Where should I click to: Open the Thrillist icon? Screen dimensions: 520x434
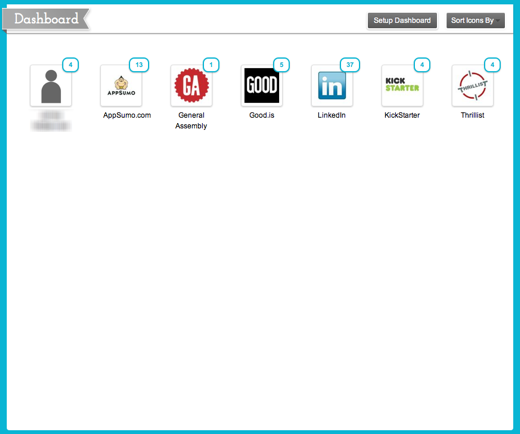click(x=473, y=86)
